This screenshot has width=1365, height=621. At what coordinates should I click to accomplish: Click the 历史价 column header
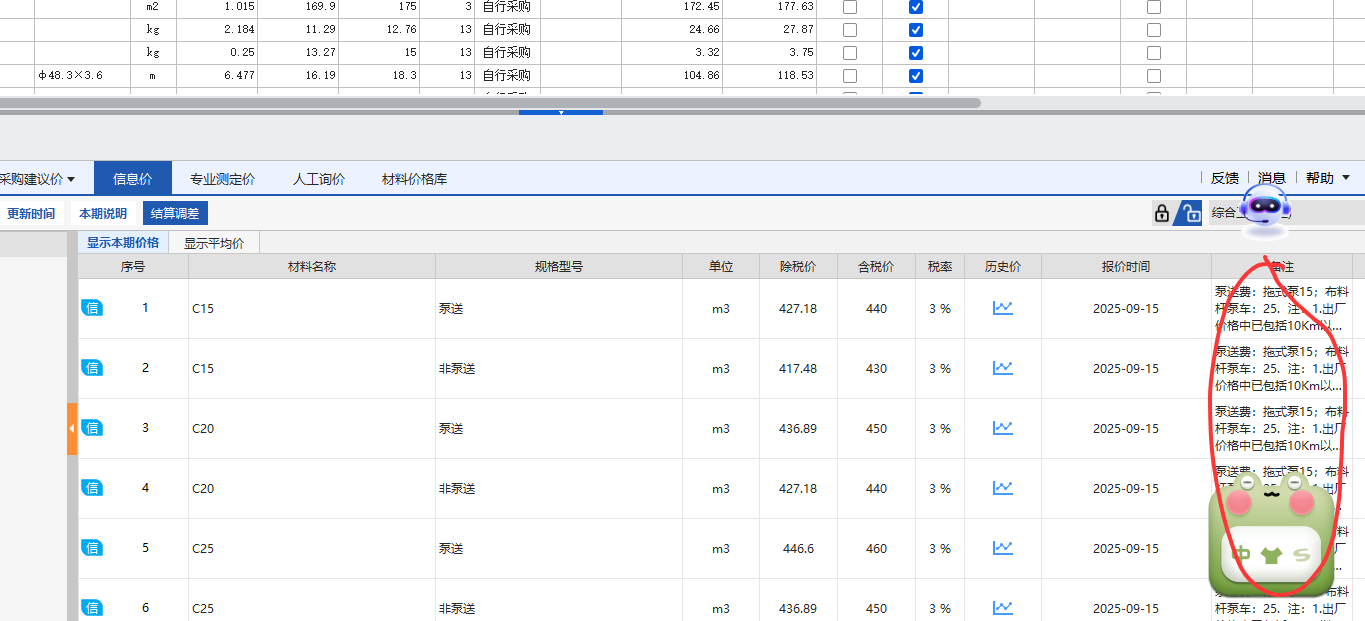[1003, 266]
